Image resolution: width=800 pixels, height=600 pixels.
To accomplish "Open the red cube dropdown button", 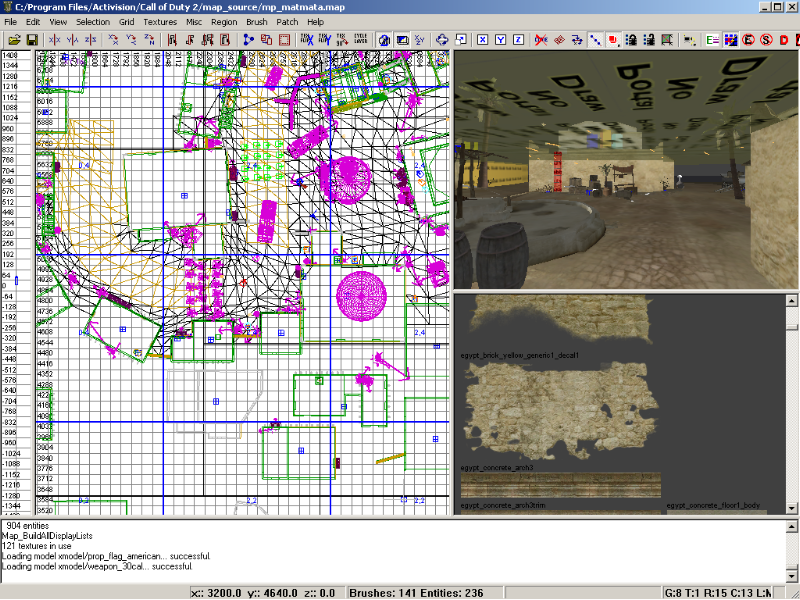I will click(x=613, y=40).
